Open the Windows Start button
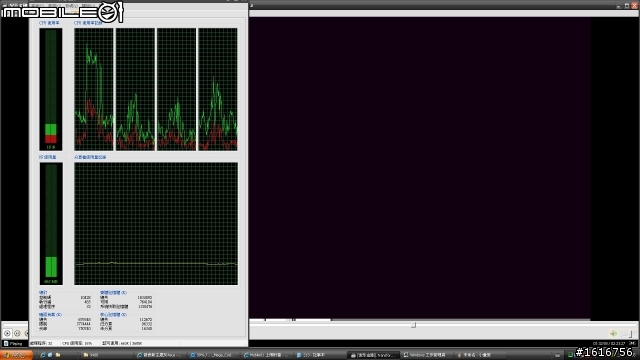 click(x=16, y=355)
